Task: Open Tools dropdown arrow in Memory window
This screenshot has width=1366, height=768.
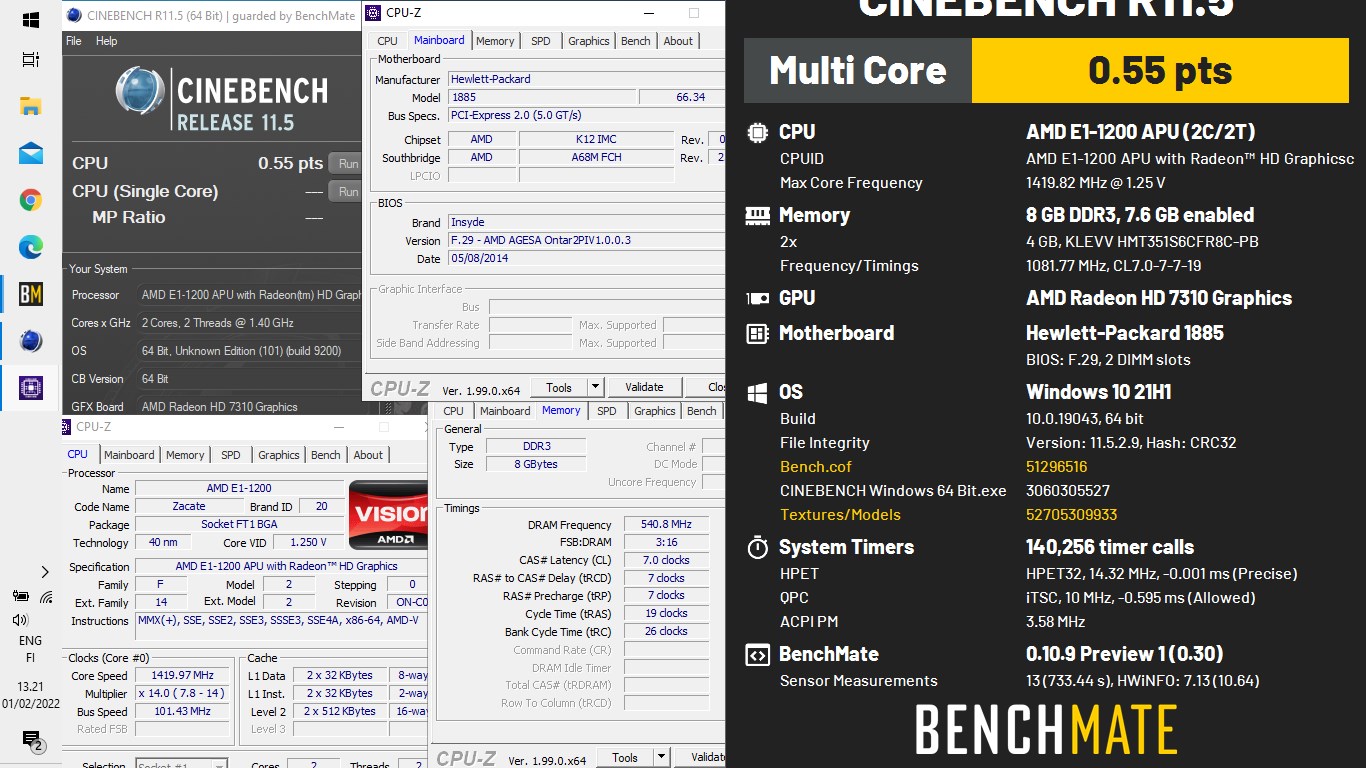Action: [x=661, y=757]
